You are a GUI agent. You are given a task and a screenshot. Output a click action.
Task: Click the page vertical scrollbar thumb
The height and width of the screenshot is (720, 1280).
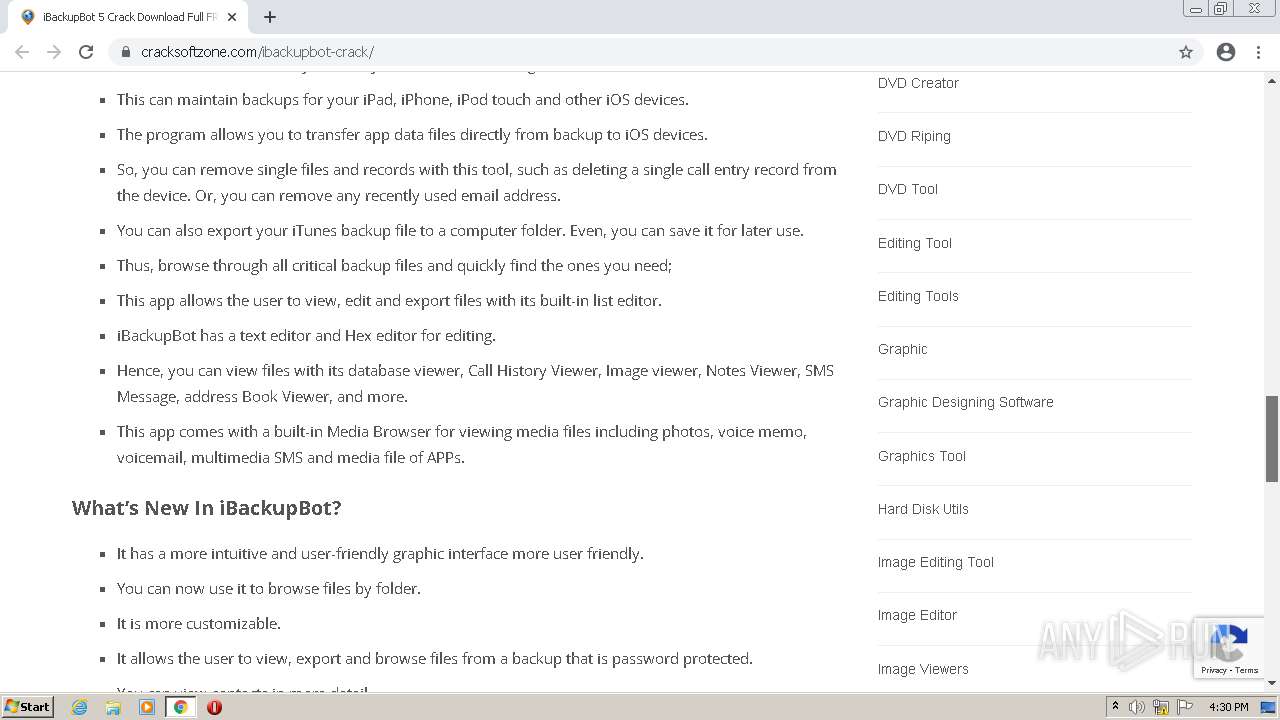[x=1272, y=438]
